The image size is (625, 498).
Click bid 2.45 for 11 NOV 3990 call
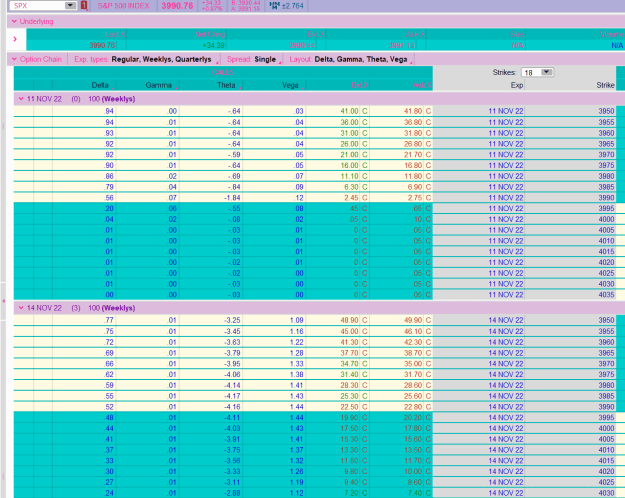(x=351, y=198)
